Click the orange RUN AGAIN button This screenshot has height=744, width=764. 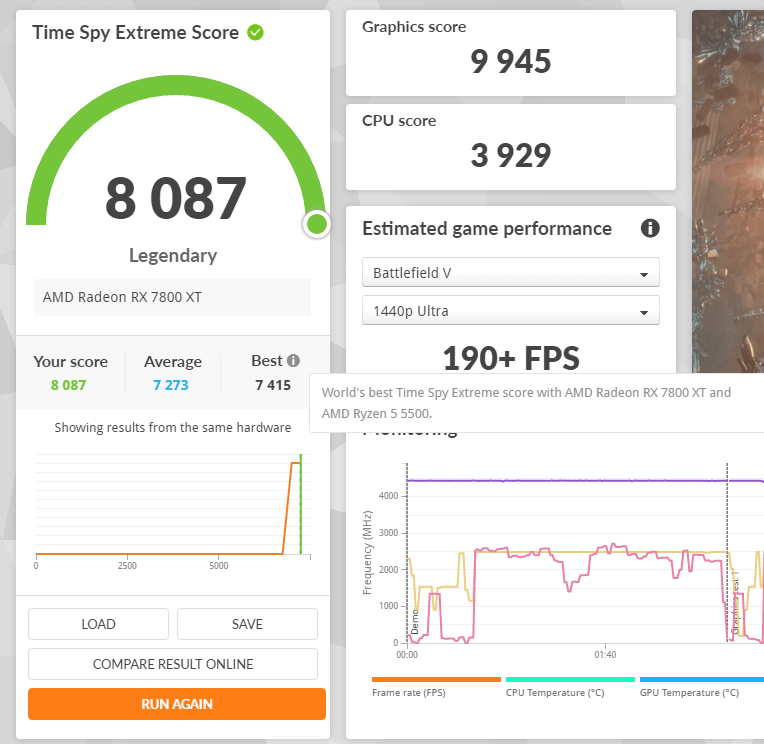point(177,704)
